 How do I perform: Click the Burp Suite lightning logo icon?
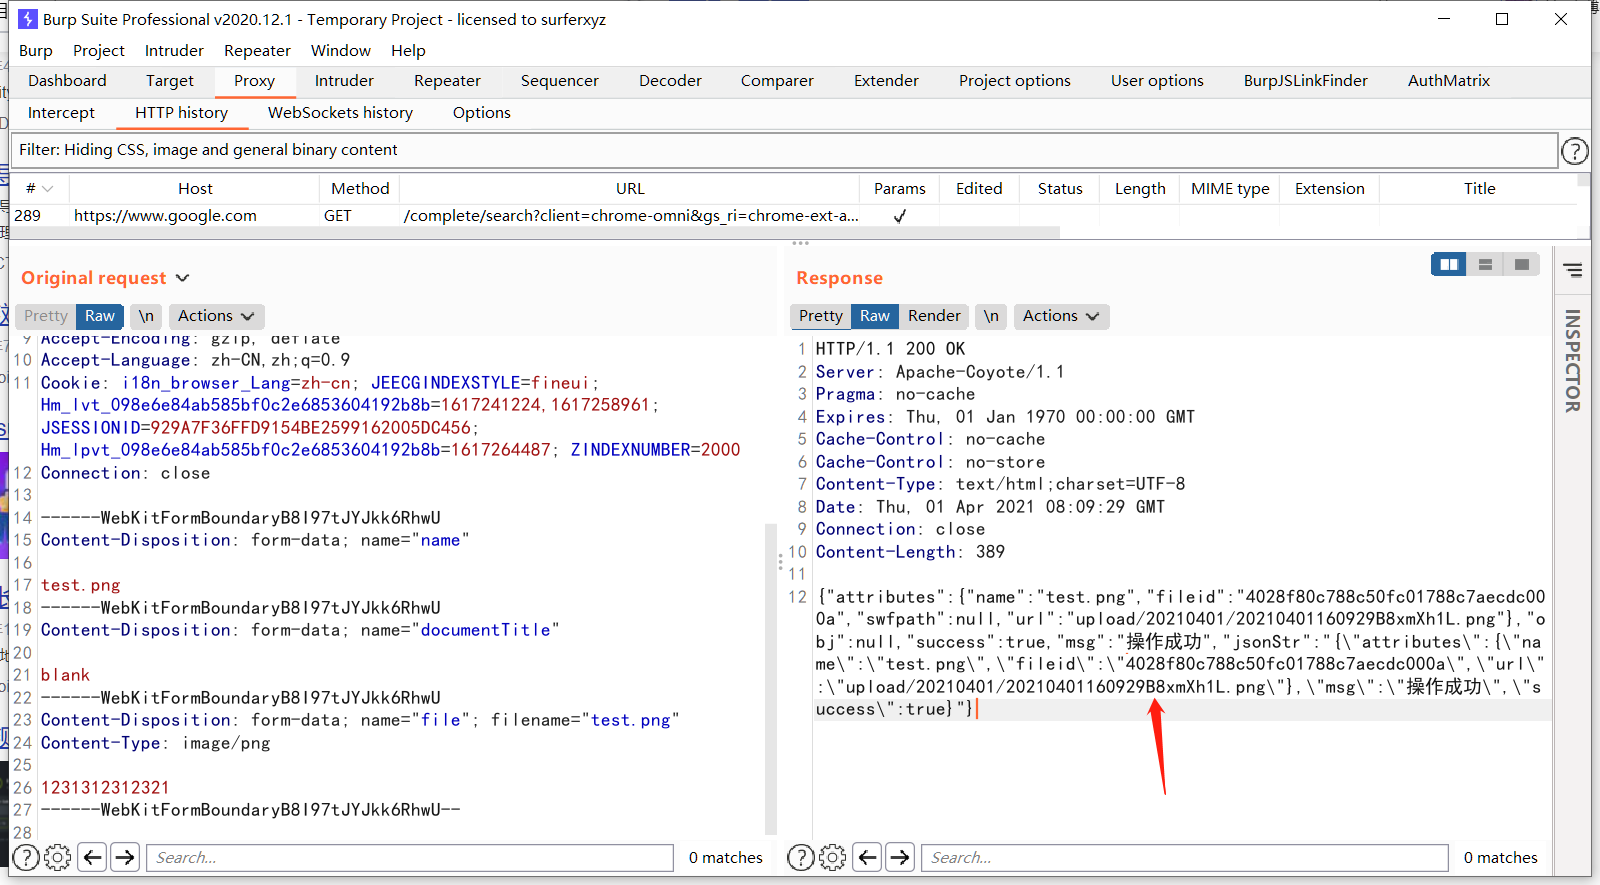click(28, 19)
